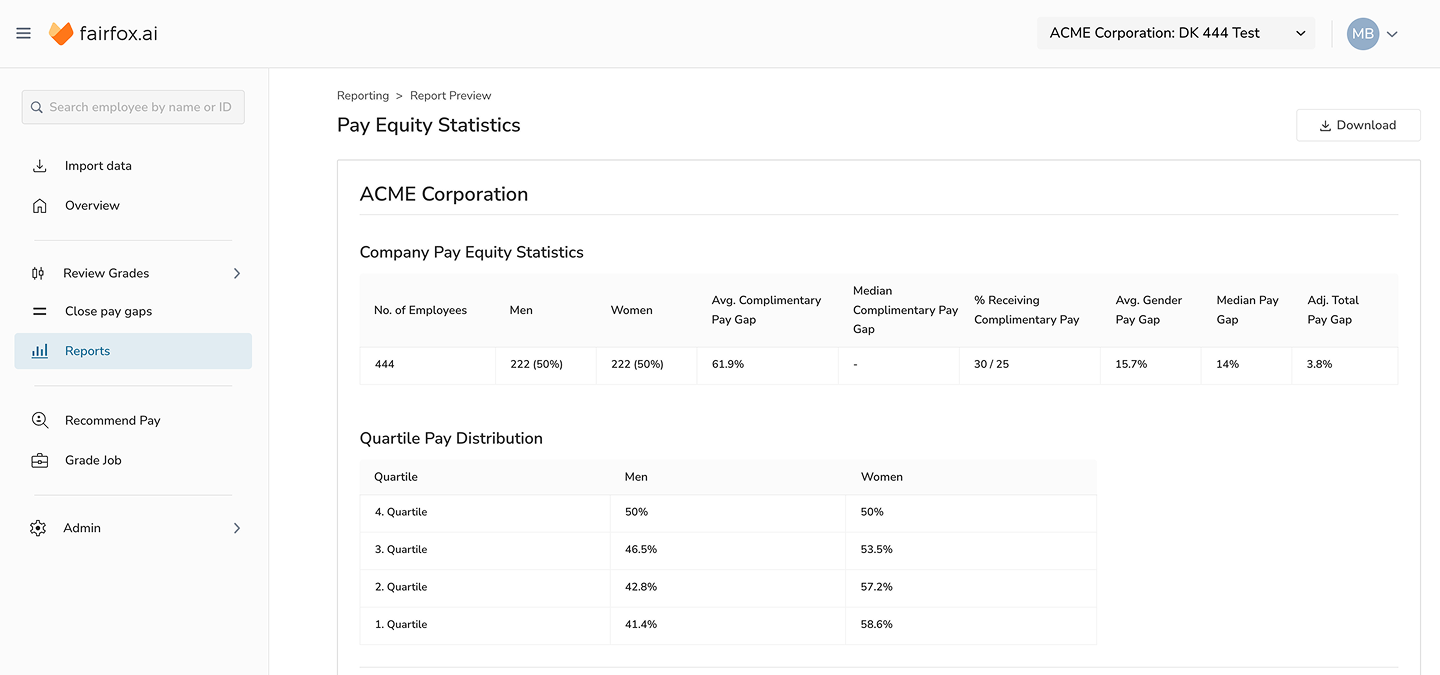Click the search magnifier icon
Image resolution: width=1440 pixels, height=675 pixels.
(x=37, y=107)
